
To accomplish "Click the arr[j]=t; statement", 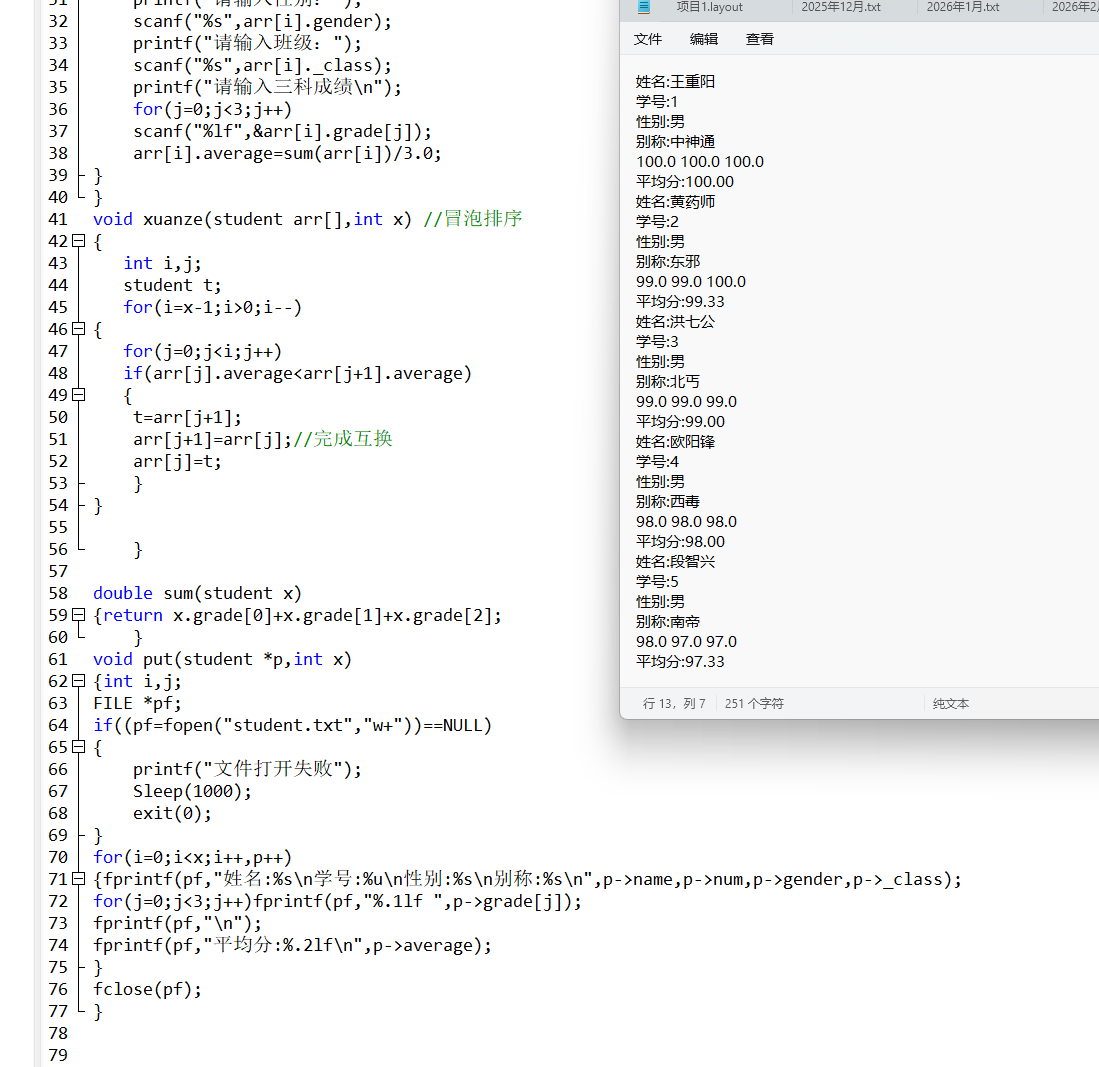I will pos(177,461).
